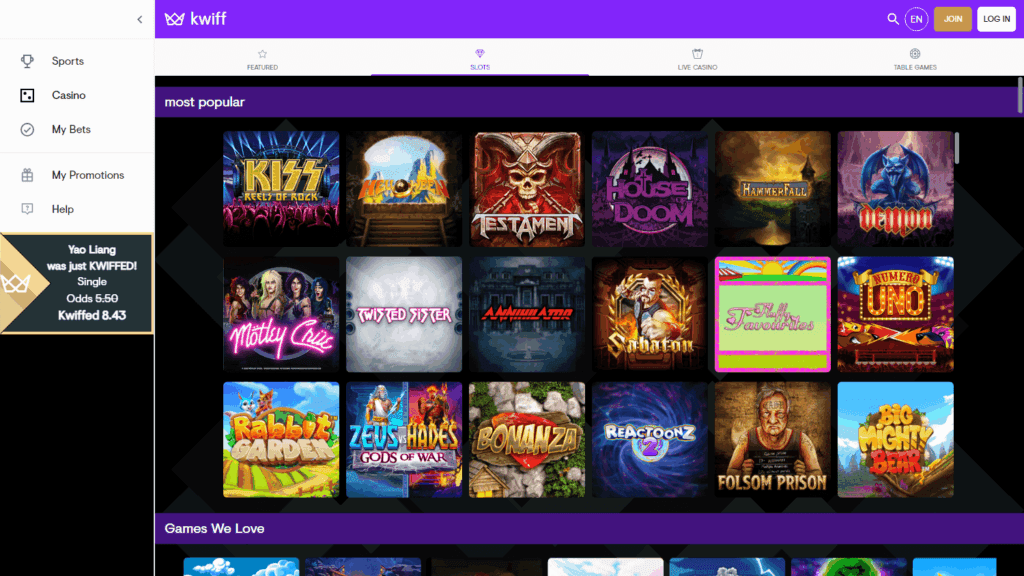Open Bonanza slot game

click(x=527, y=440)
